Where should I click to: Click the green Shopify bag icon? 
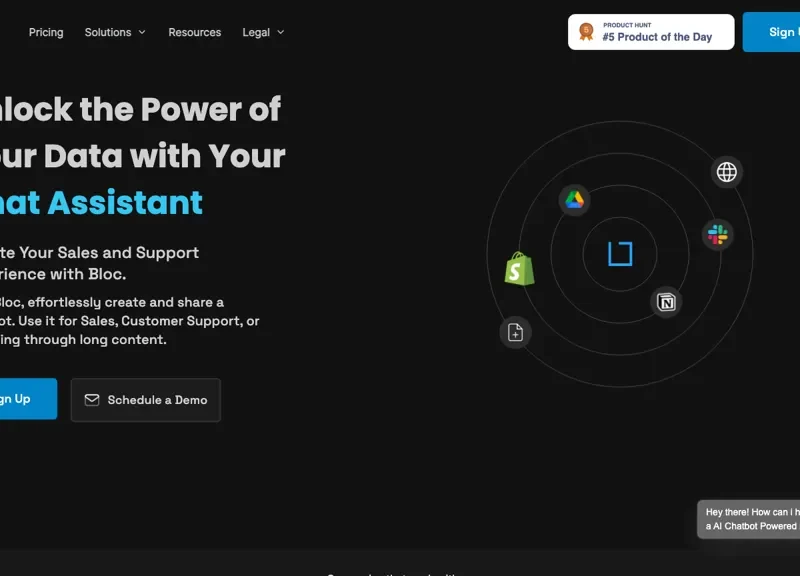pyautogui.click(x=519, y=268)
